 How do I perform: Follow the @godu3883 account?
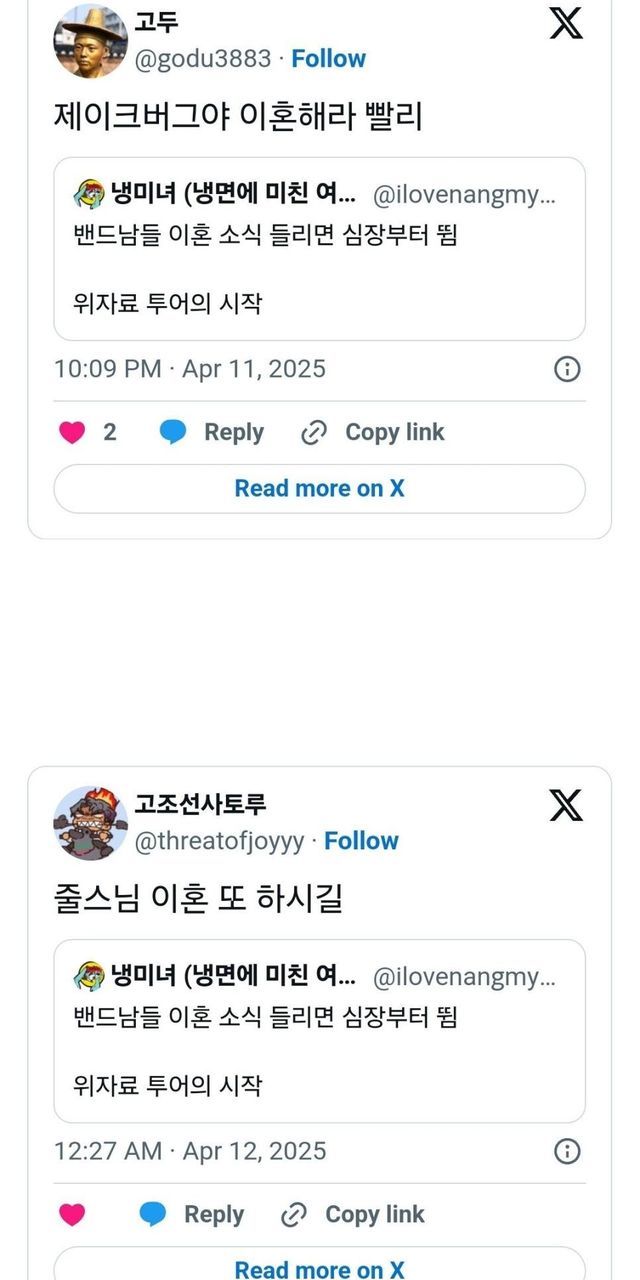click(329, 59)
